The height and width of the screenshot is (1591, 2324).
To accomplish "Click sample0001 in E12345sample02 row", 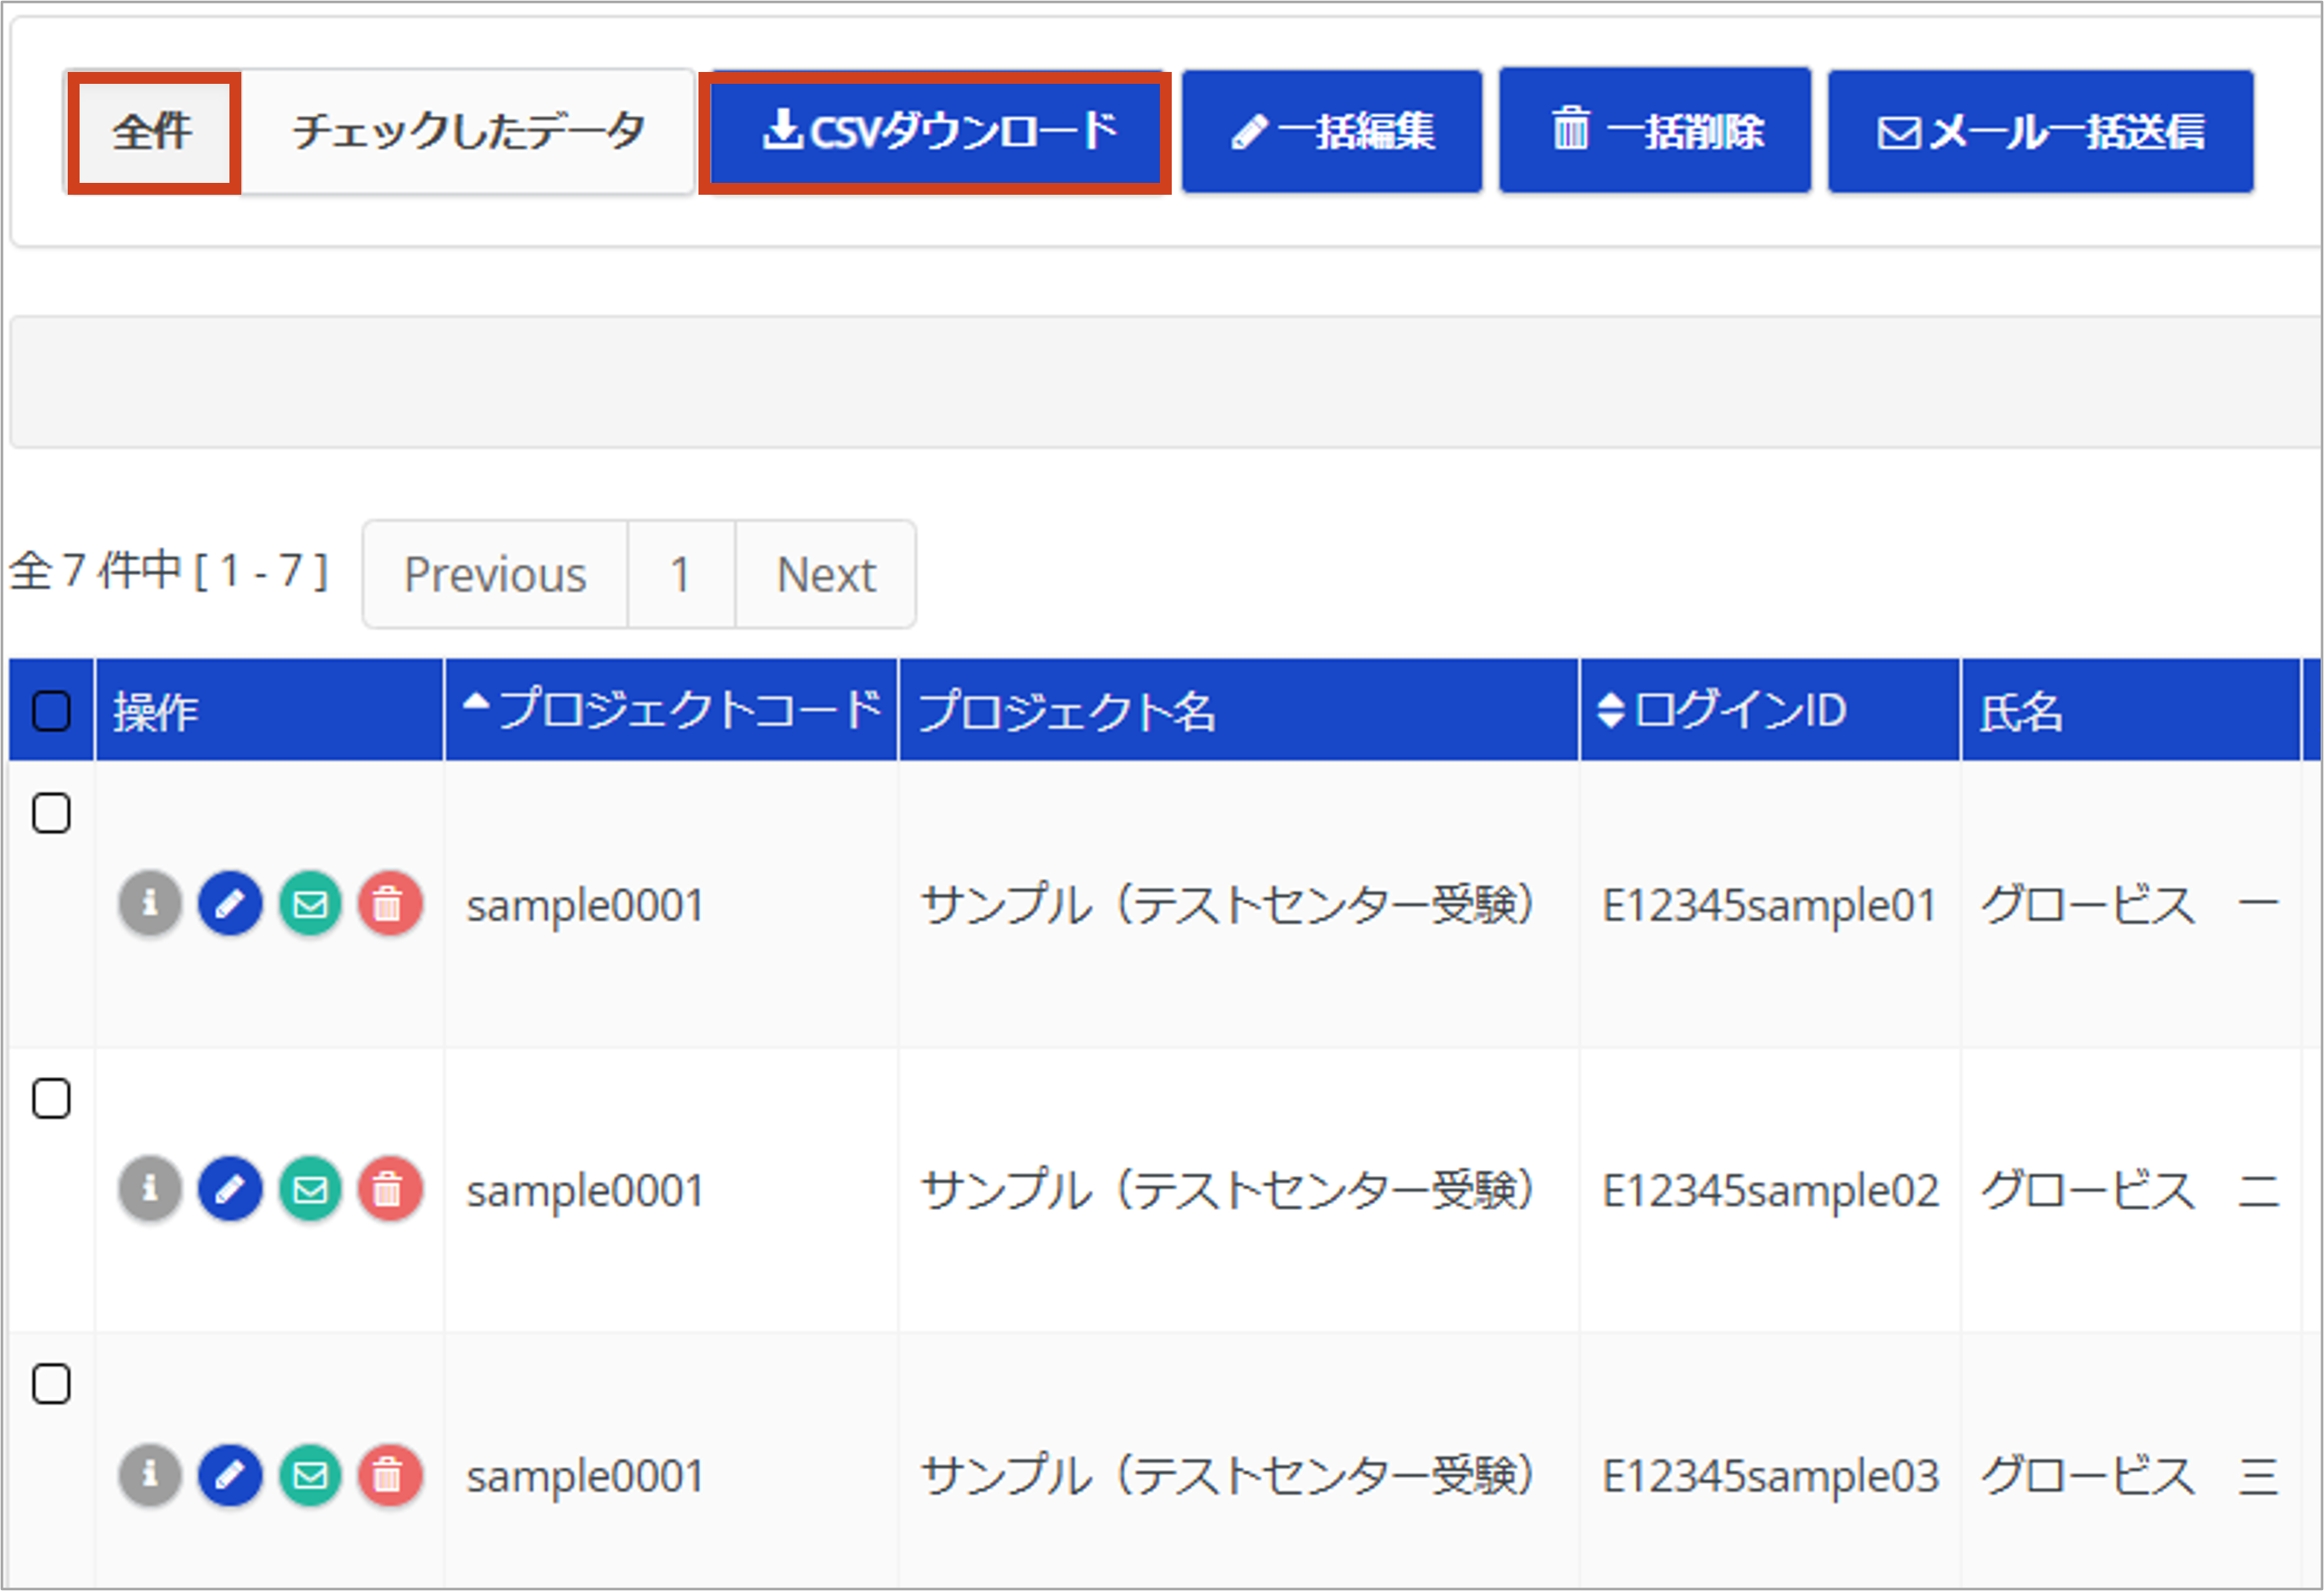I will pos(585,1191).
